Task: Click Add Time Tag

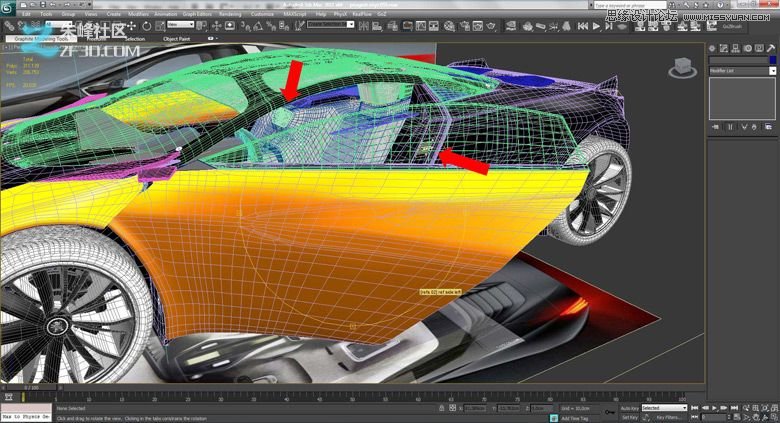Action: [575, 419]
